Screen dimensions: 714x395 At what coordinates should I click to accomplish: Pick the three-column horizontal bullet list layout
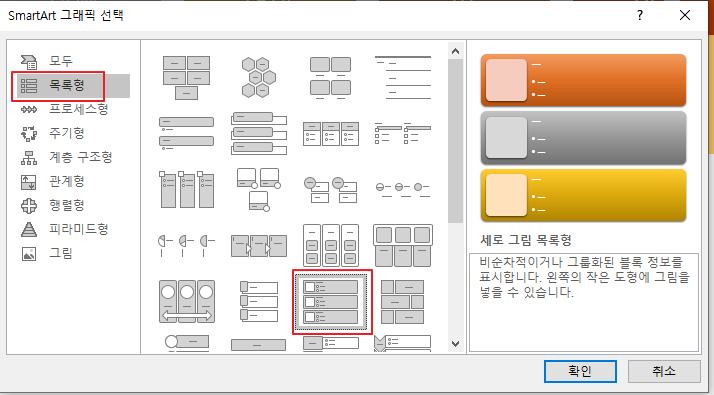(x=331, y=133)
